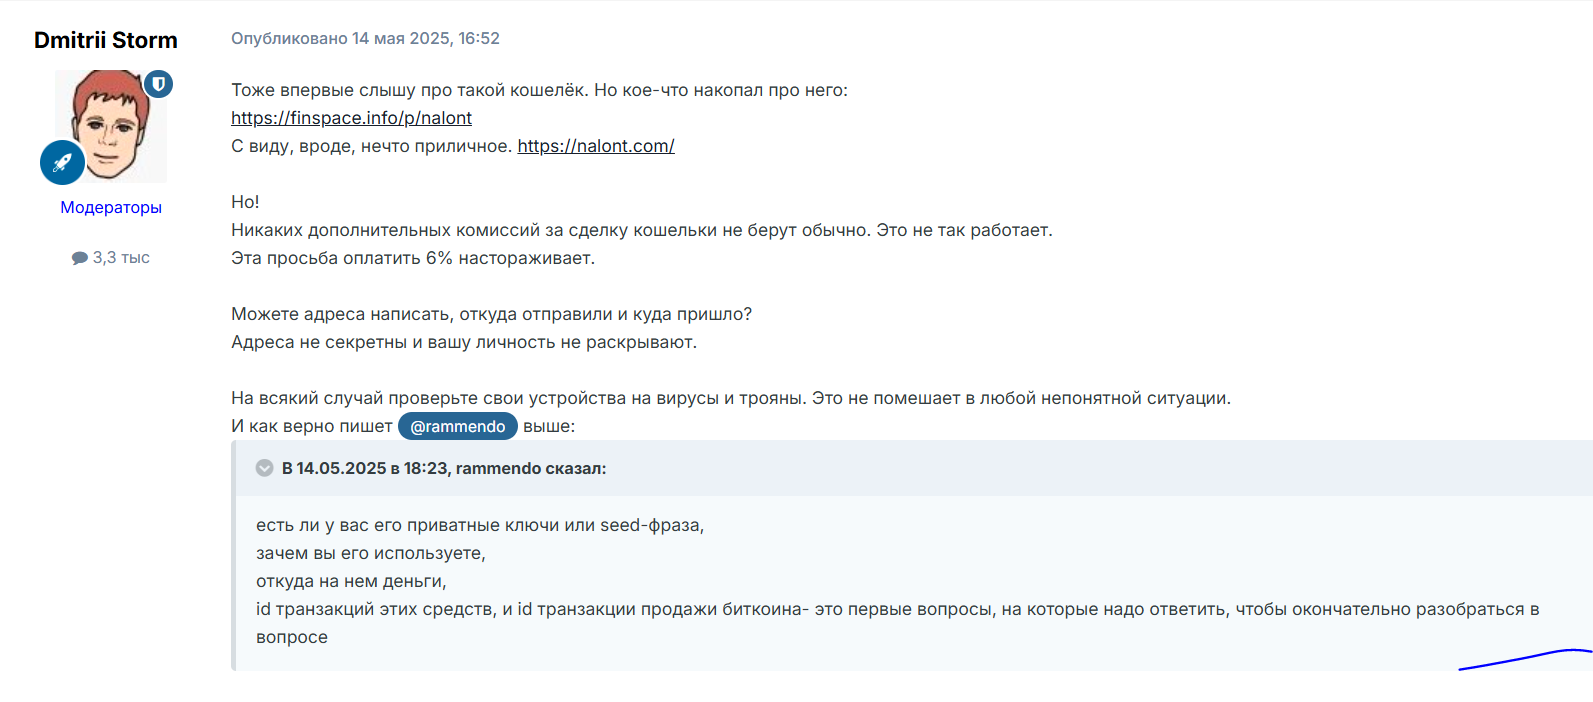Click the 3,3 тыс post counter
Image resolution: width=1593 pixels, height=702 pixels.
120,257
